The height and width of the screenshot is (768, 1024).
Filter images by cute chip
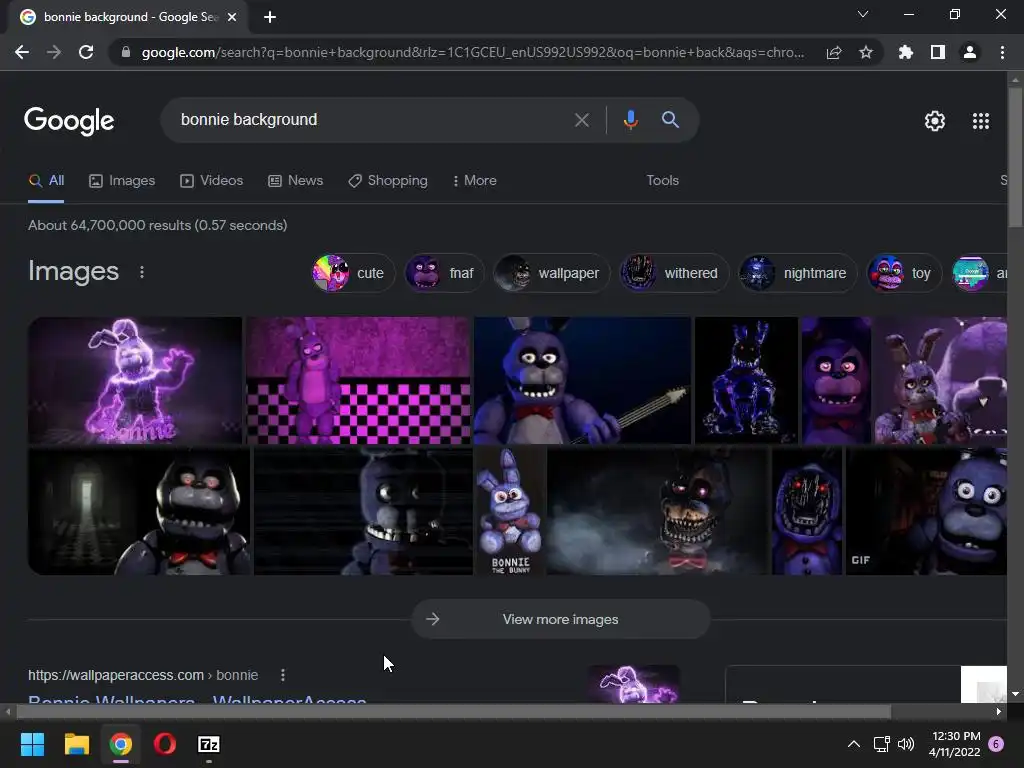point(352,273)
